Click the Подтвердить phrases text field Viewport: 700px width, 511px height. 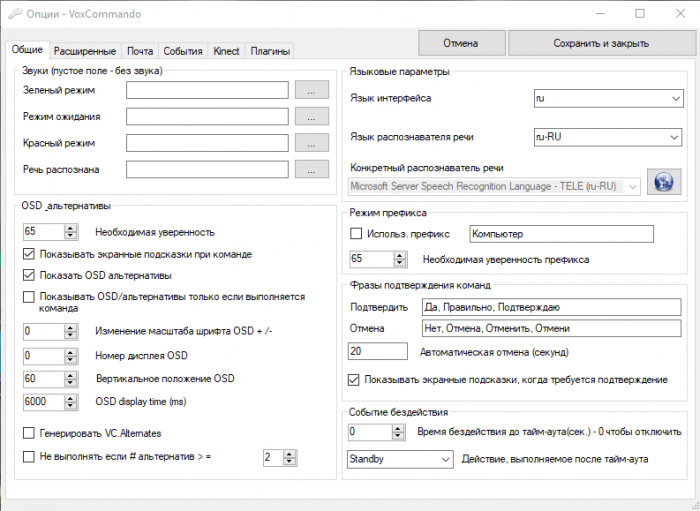click(549, 306)
